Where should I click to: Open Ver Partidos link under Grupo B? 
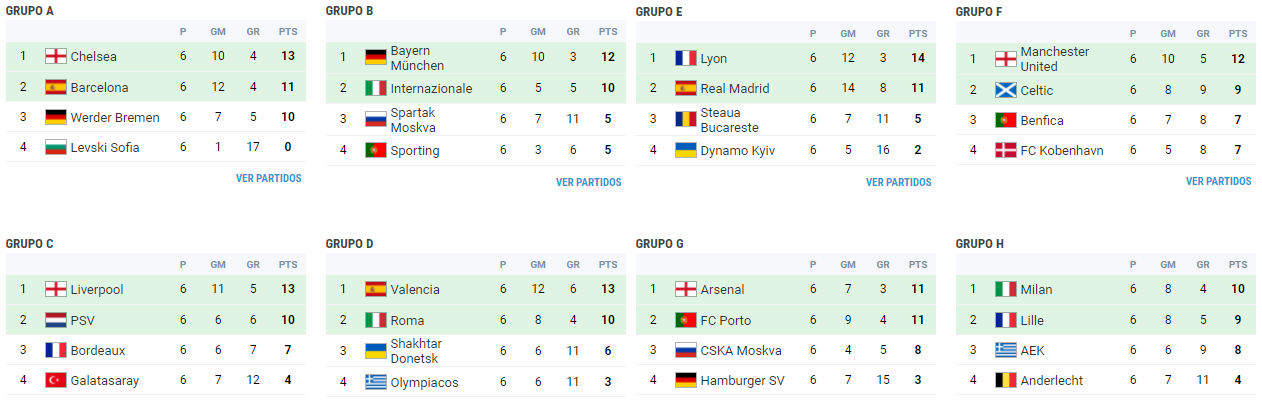(x=588, y=182)
